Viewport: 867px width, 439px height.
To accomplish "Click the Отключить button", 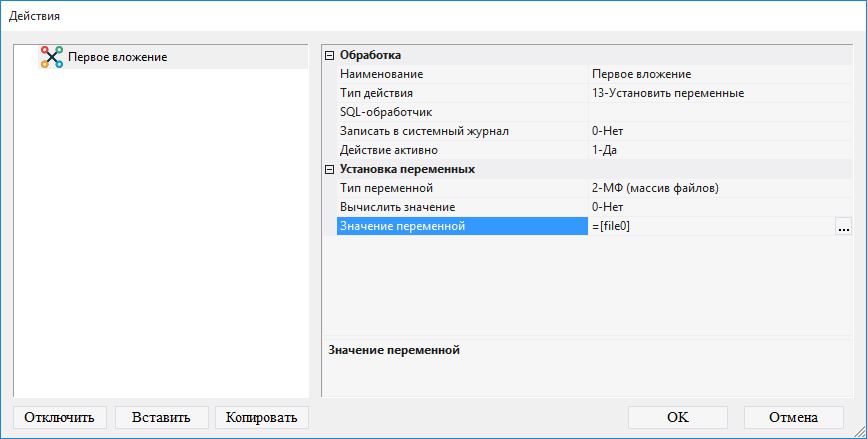I will (x=59, y=417).
